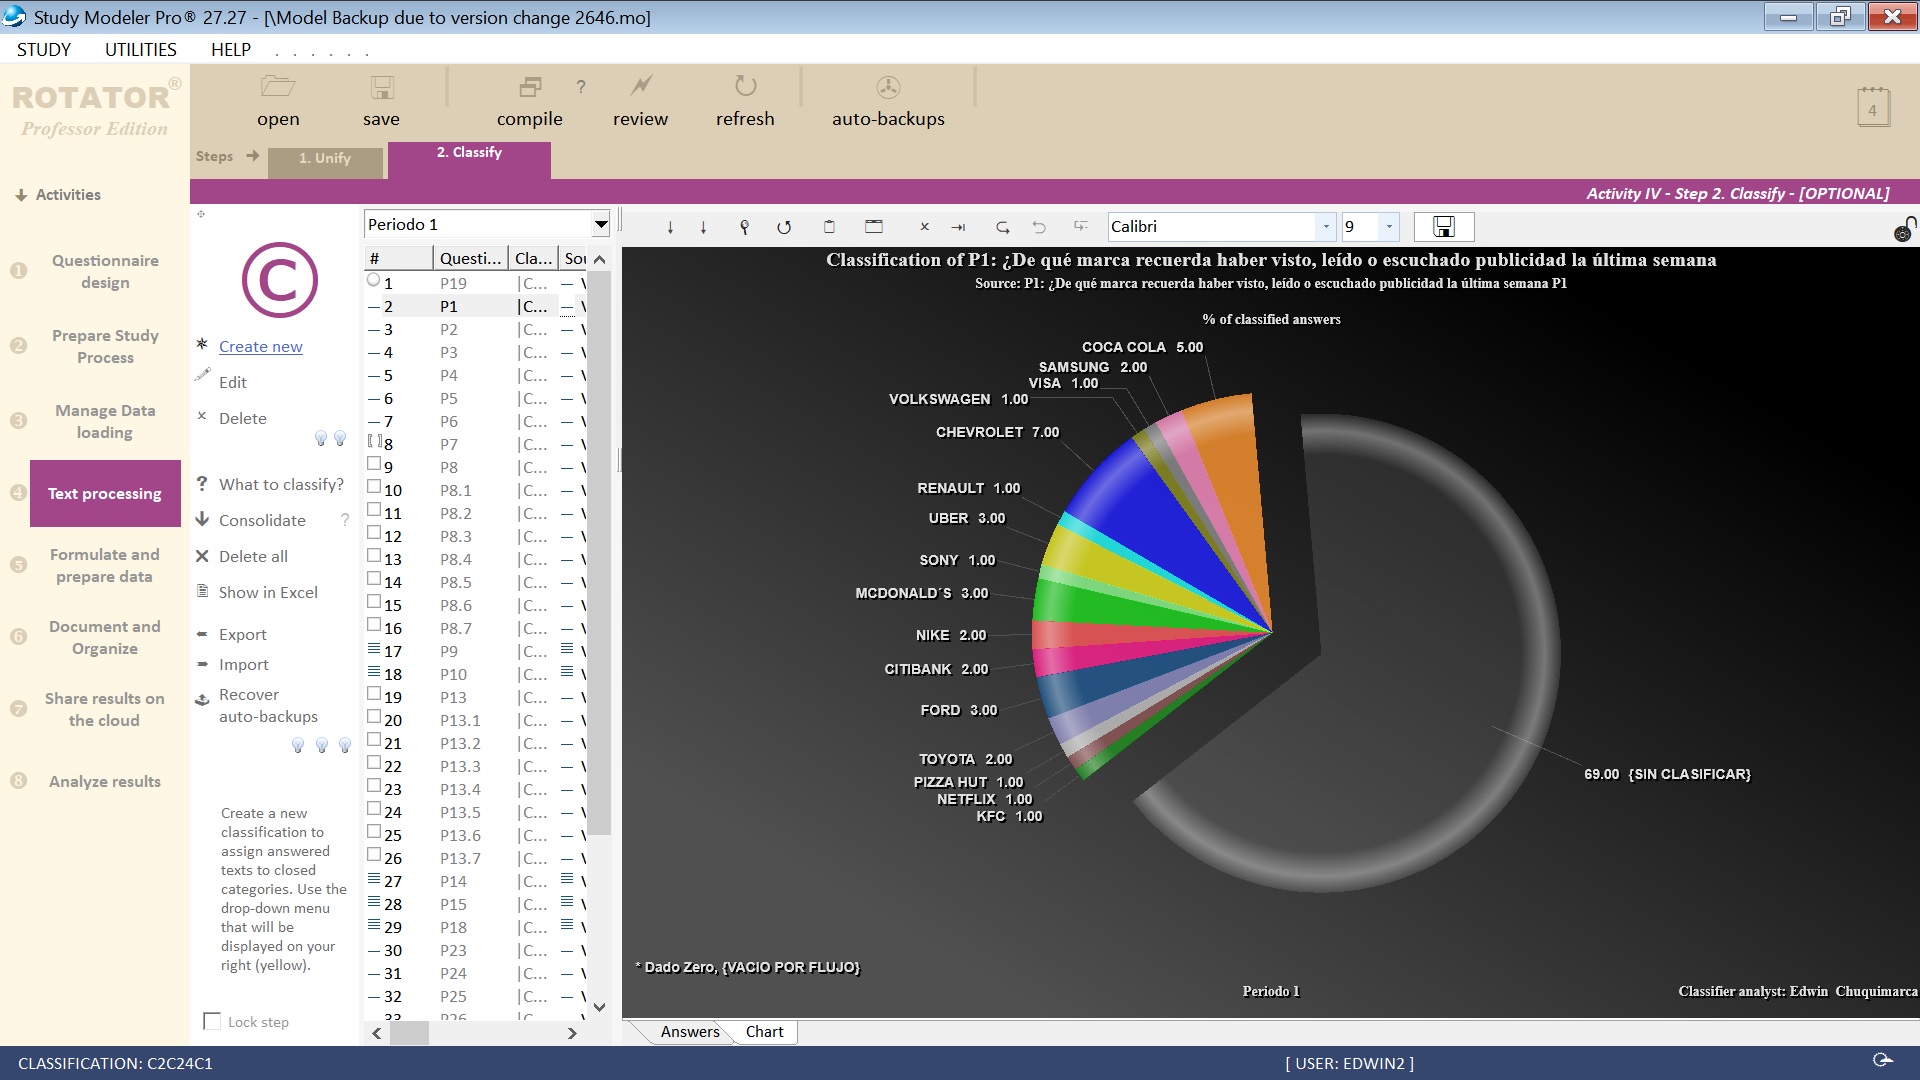Click the small X icon in chart toolbar
1920x1080 pixels.
click(925, 227)
